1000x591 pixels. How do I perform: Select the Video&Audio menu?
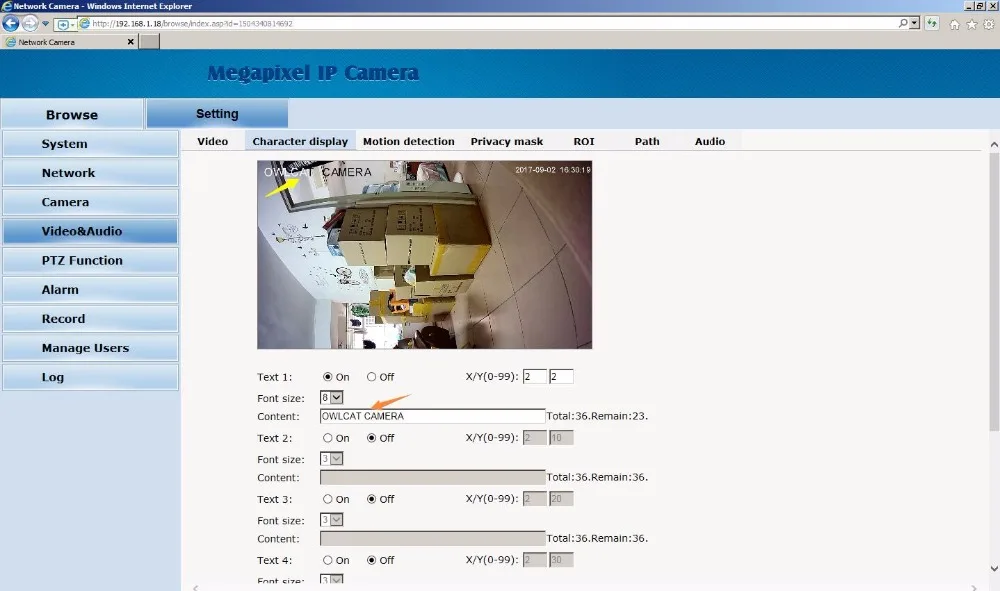pyautogui.click(x=90, y=231)
